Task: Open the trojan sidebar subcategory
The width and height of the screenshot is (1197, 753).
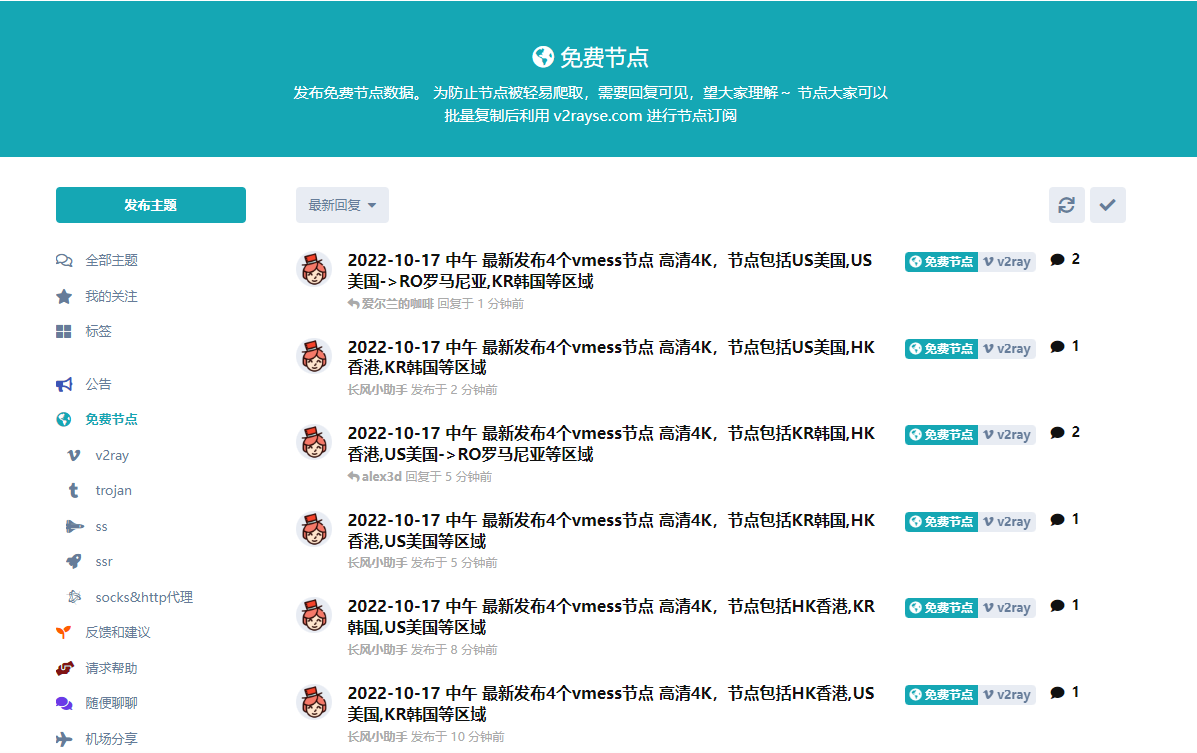Action: [114, 490]
